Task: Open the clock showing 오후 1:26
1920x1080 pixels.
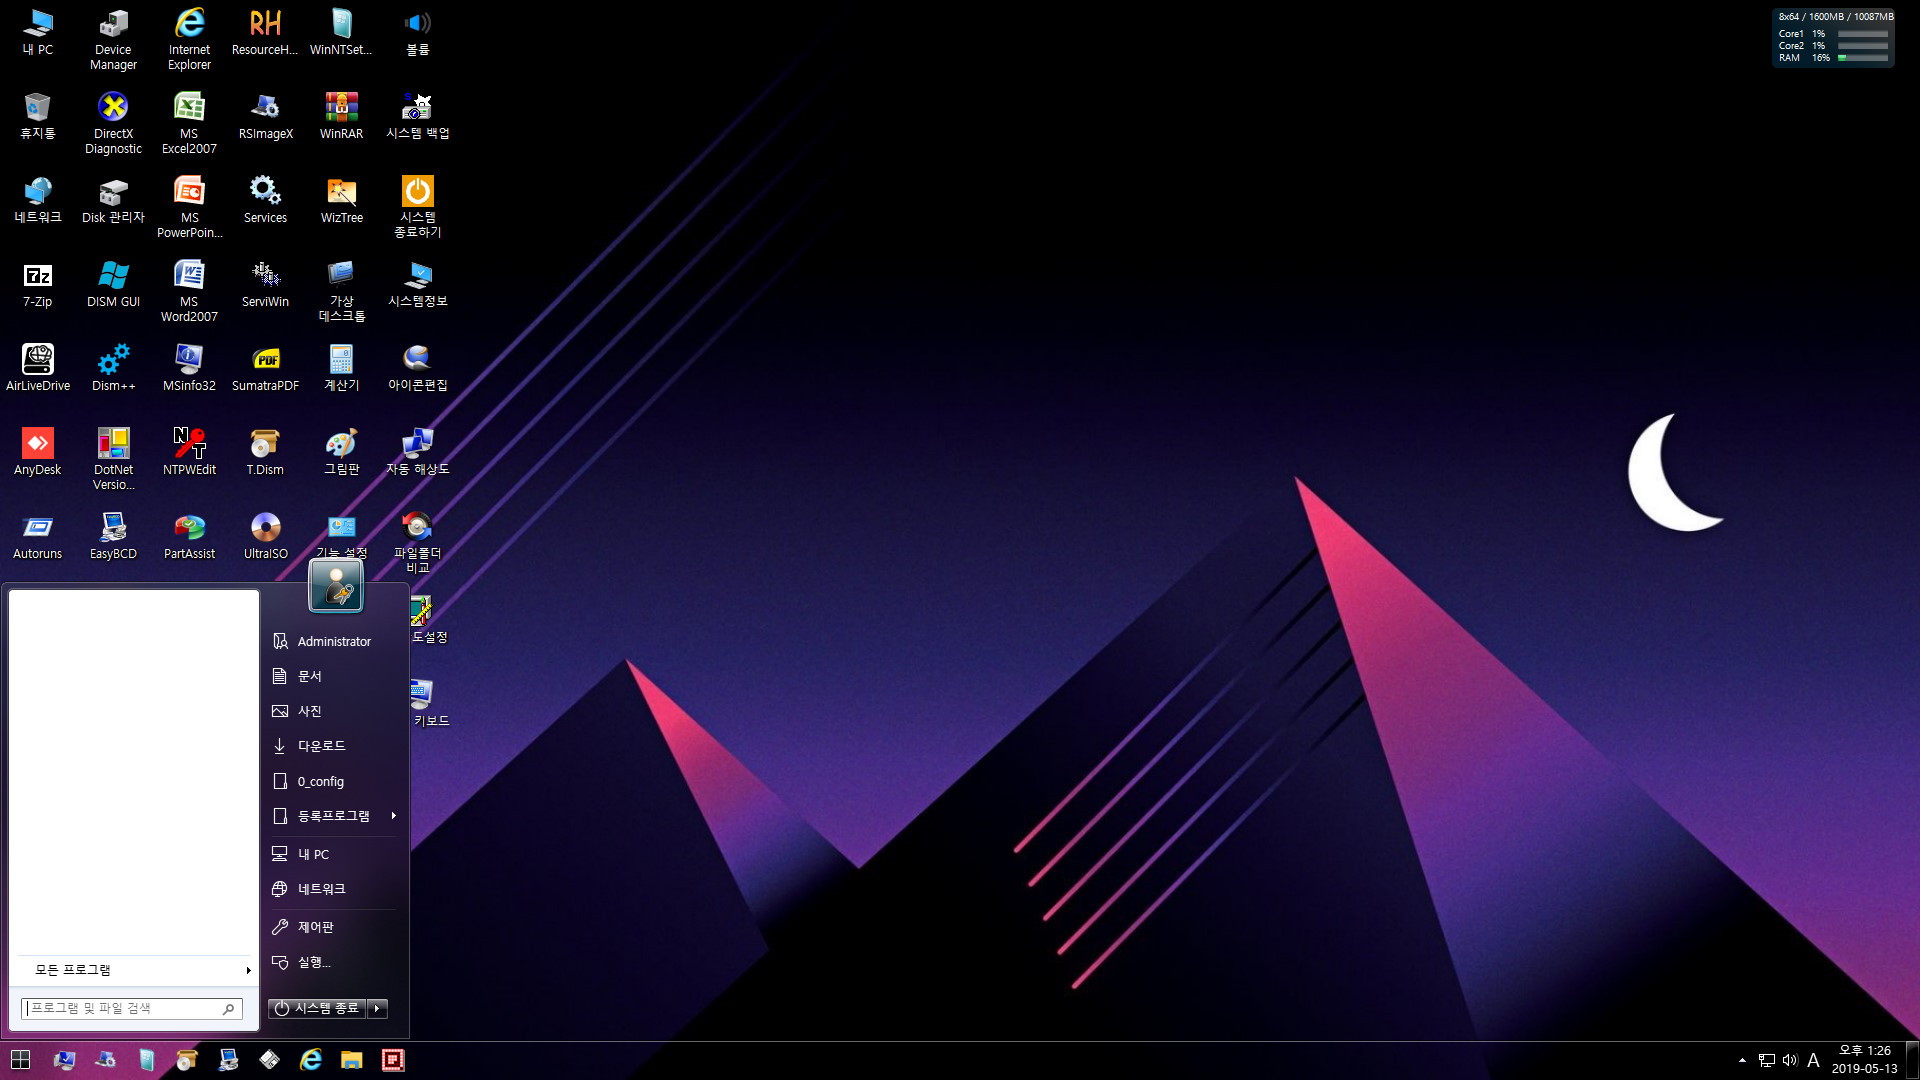Action: click(1864, 1060)
